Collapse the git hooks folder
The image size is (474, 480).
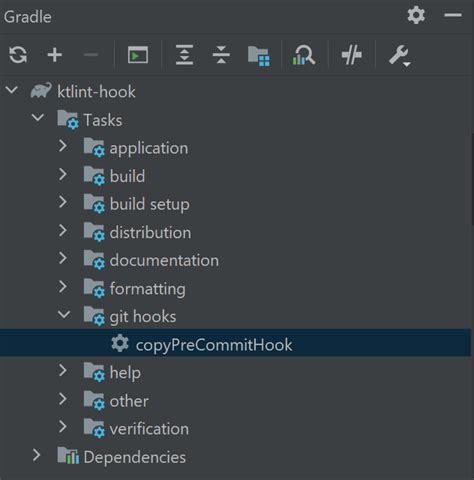64,315
